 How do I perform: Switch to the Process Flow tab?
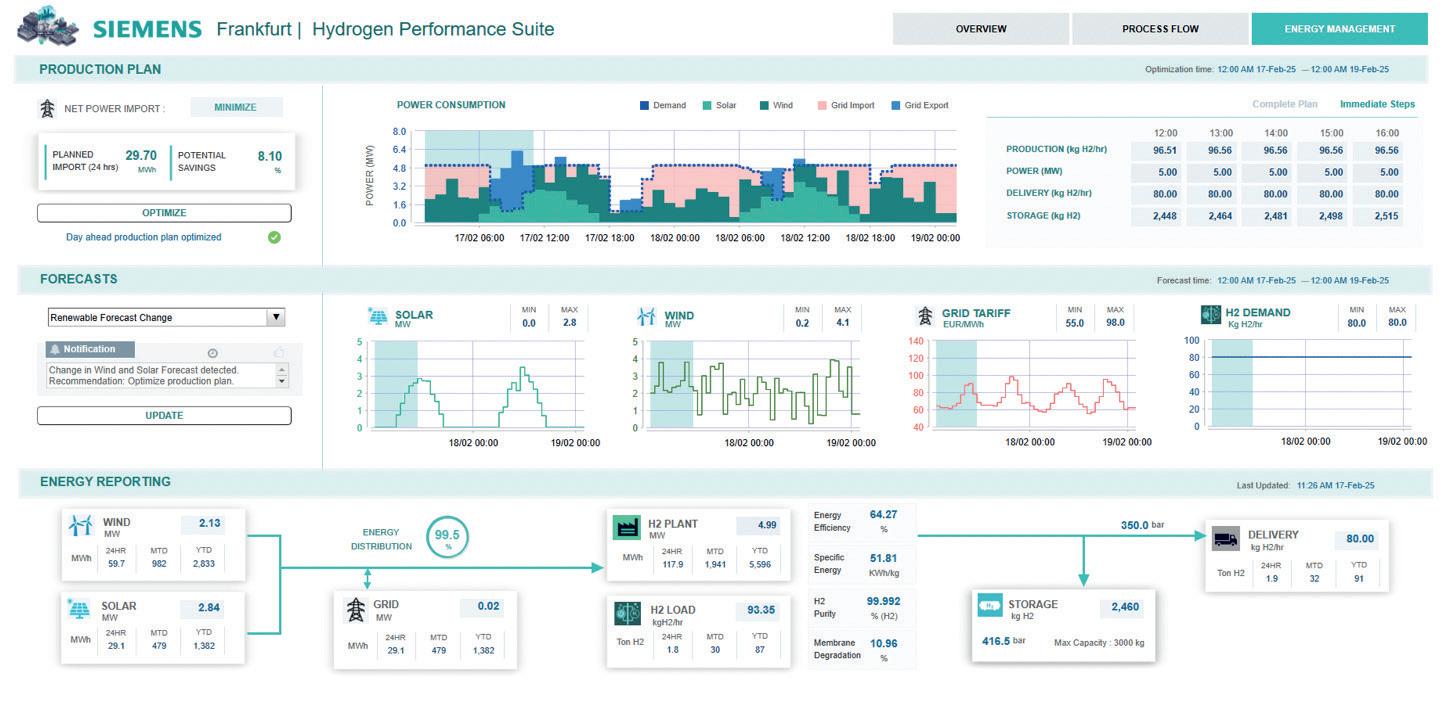[1160, 29]
